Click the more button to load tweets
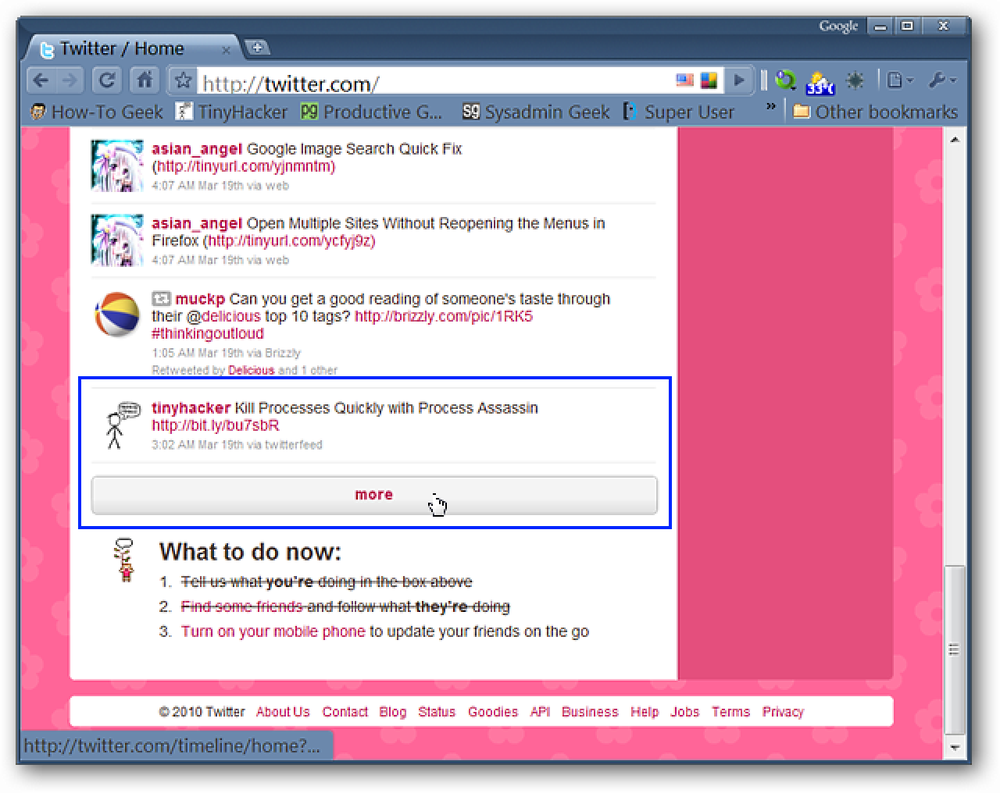The image size is (1000, 793). tap(374, 495)
